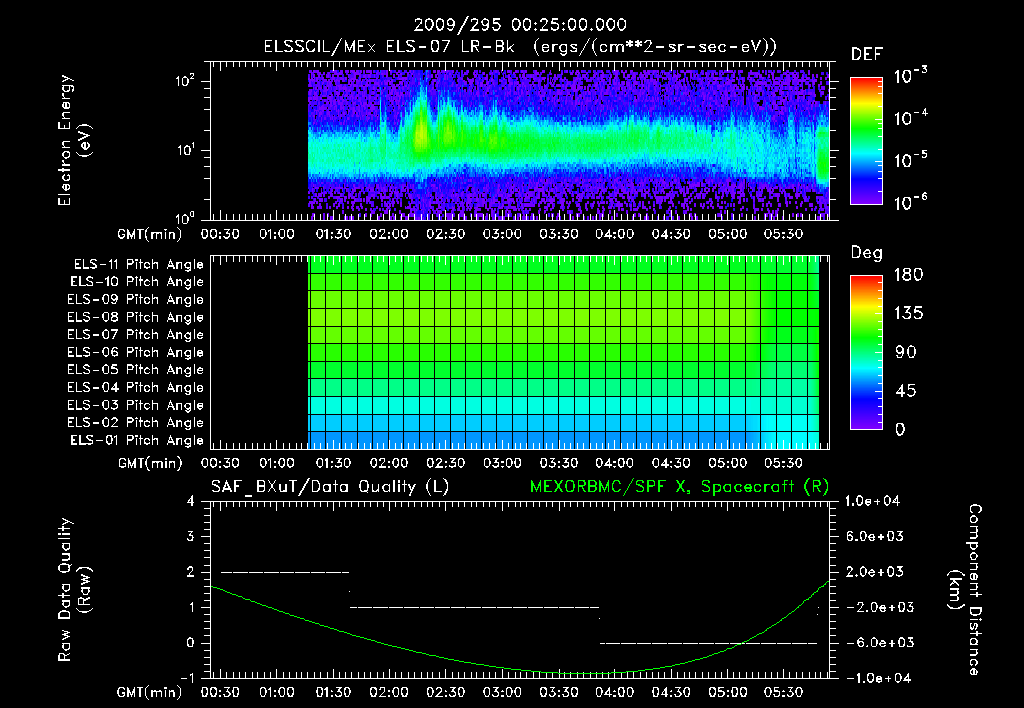The image size is (1024, 708).
Task: Click the Deg label above the pitch angle color bar
Action: tap(867, 253)
